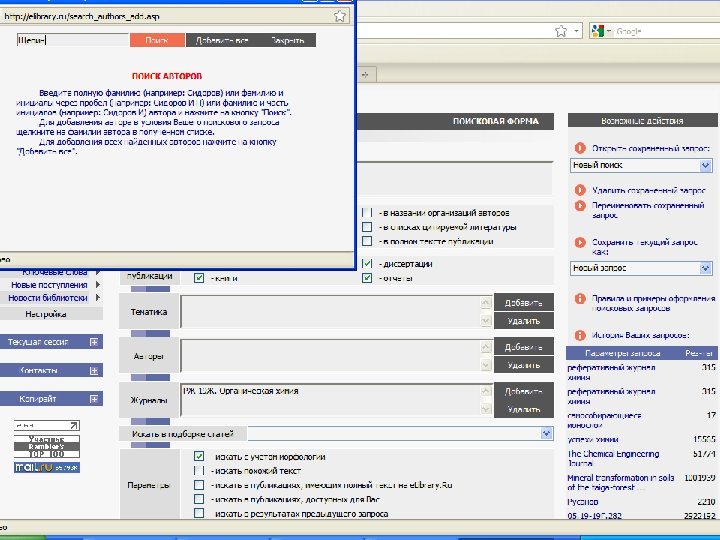720x540 pixels.
Task: Click icon beside Сохранить текущий запрос как
Action: coord(580,242)
